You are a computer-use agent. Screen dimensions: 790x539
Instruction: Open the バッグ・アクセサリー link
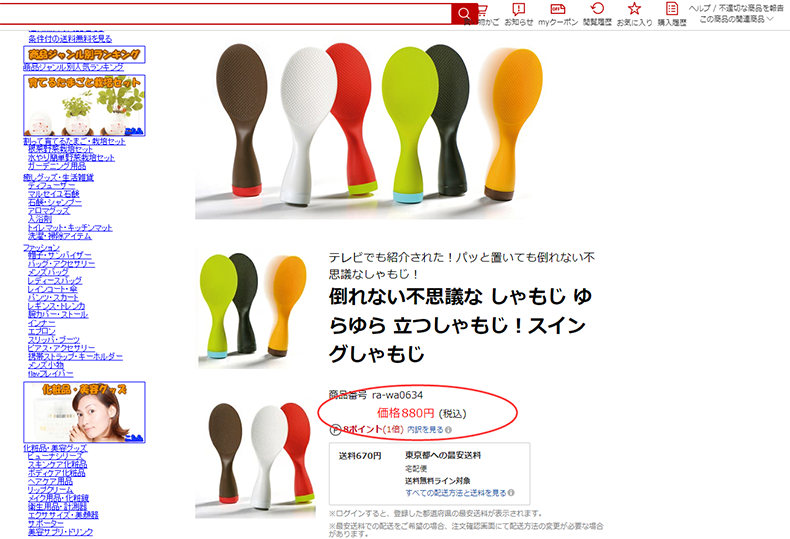point(61,263)
